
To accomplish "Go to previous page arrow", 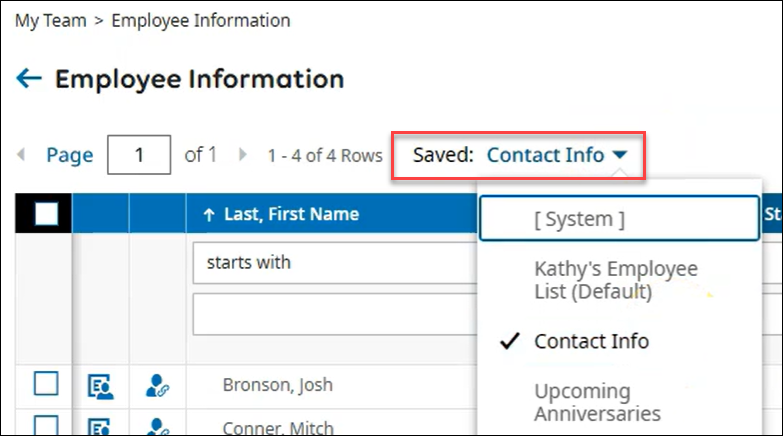I will pyautogui.click(x=21, y=155).
